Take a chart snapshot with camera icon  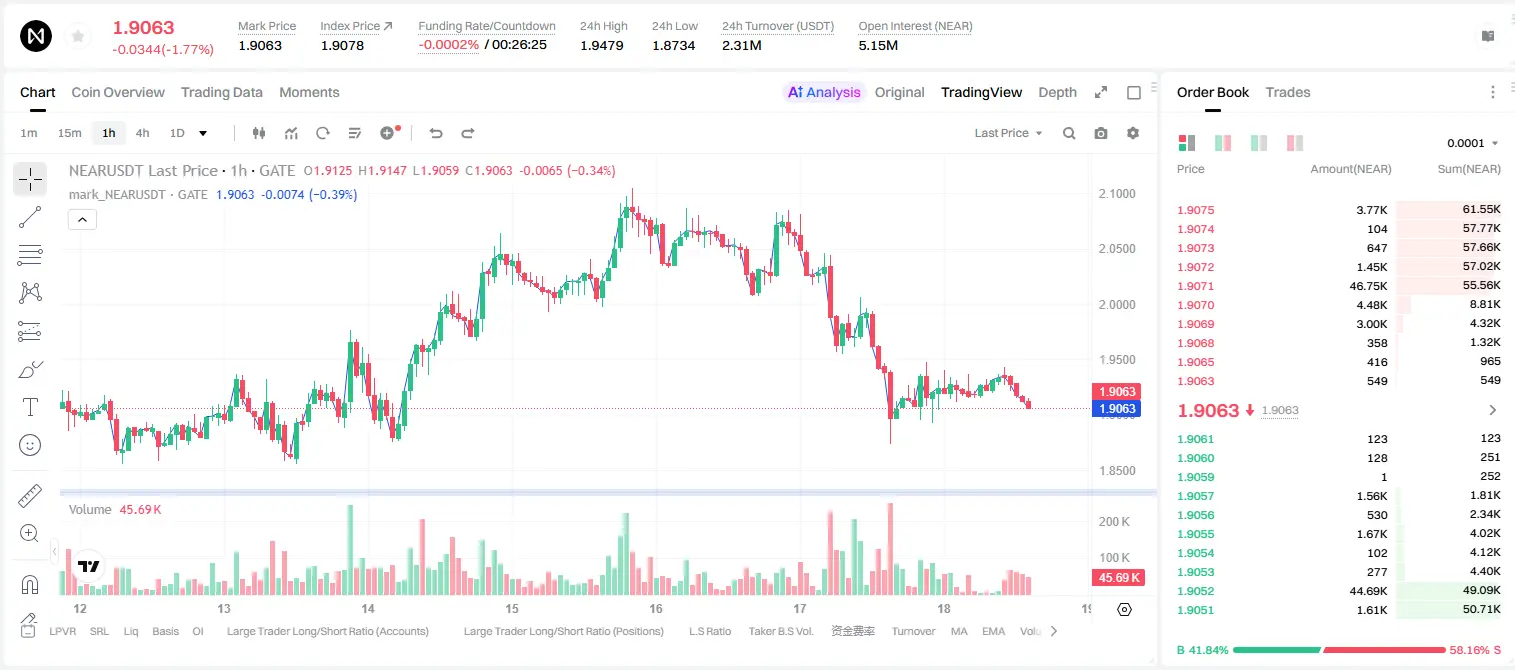[1101, 133]
